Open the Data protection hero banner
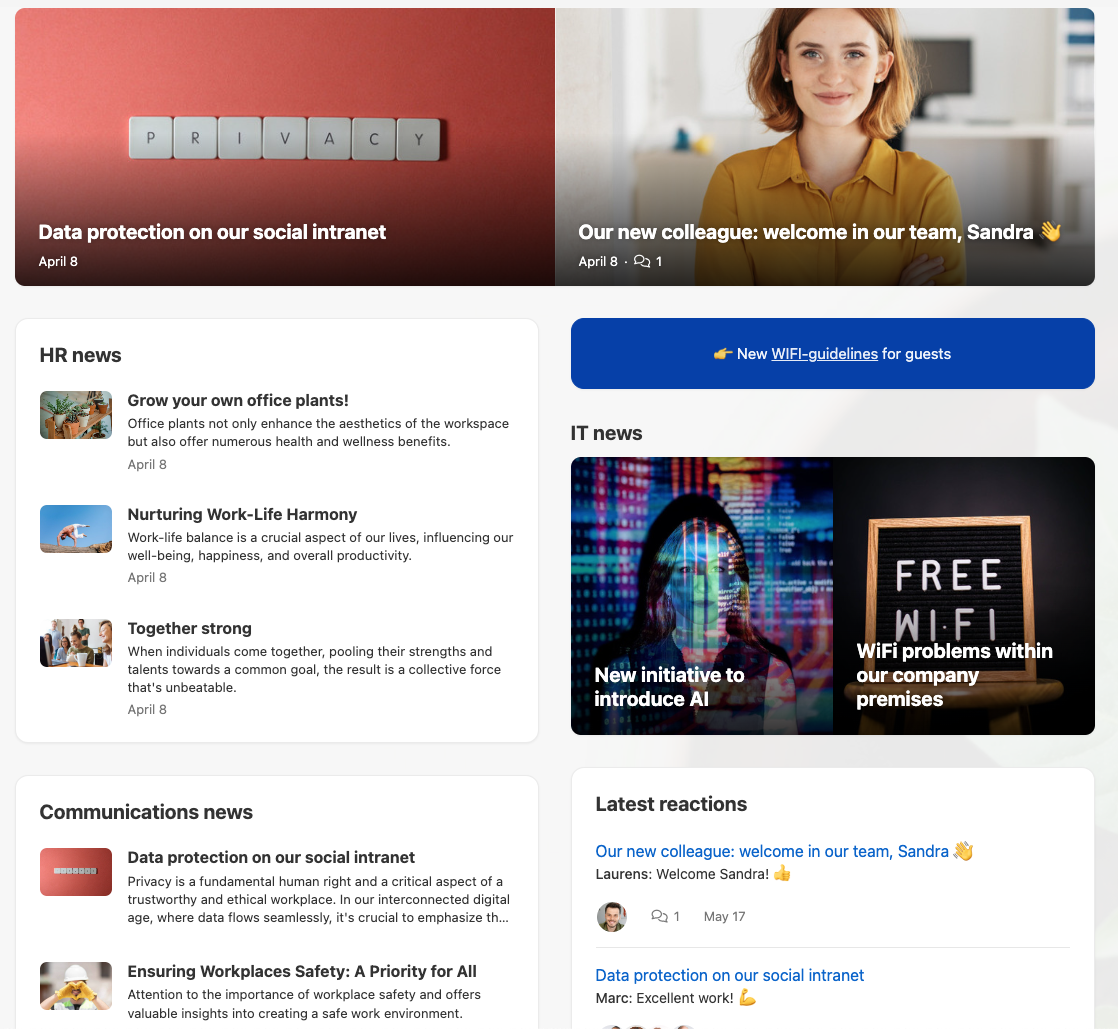This screenshot has width=1118, height=1029. point(284,147)
